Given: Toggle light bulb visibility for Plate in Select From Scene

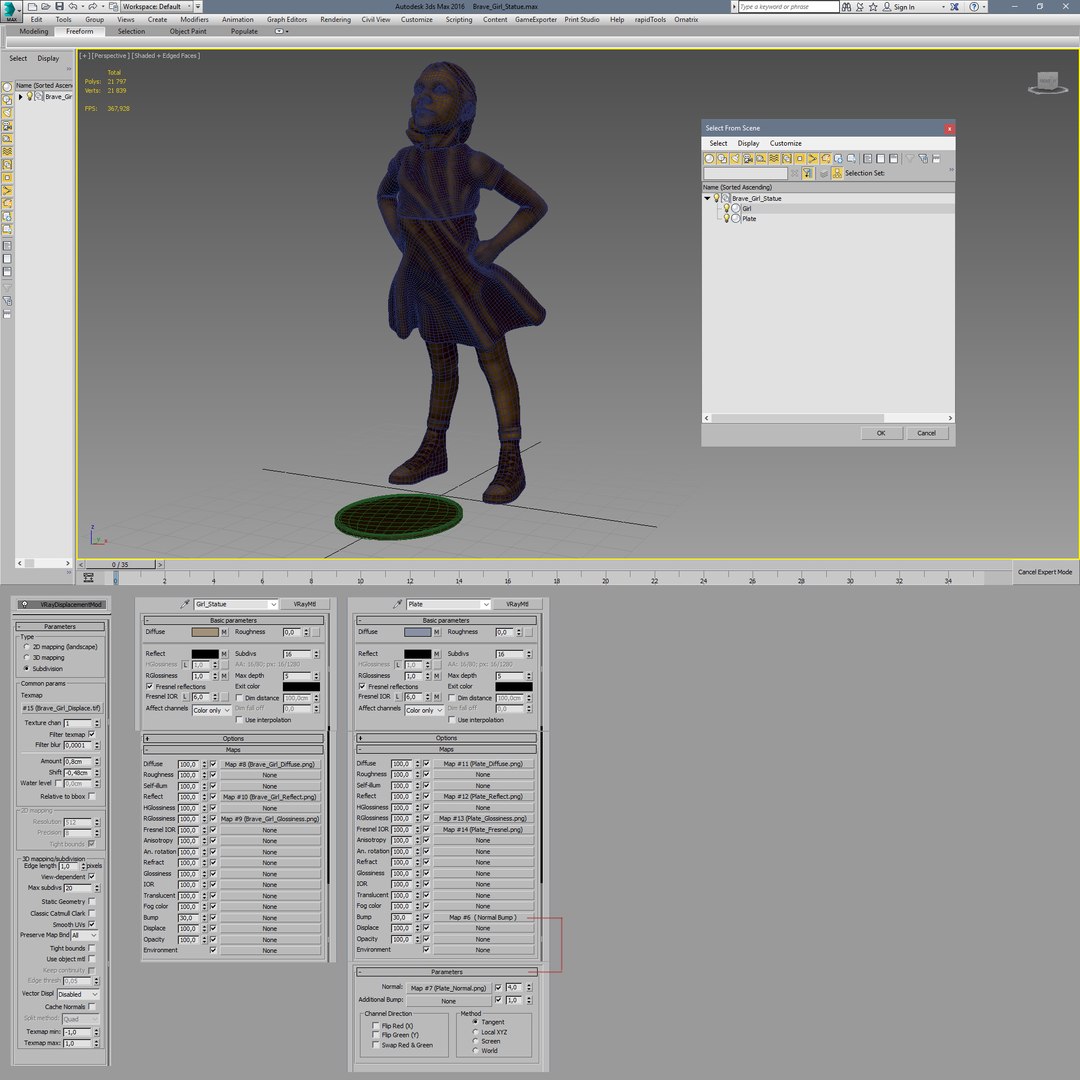Looking at the screenshot, I should (x=726, y=218).
